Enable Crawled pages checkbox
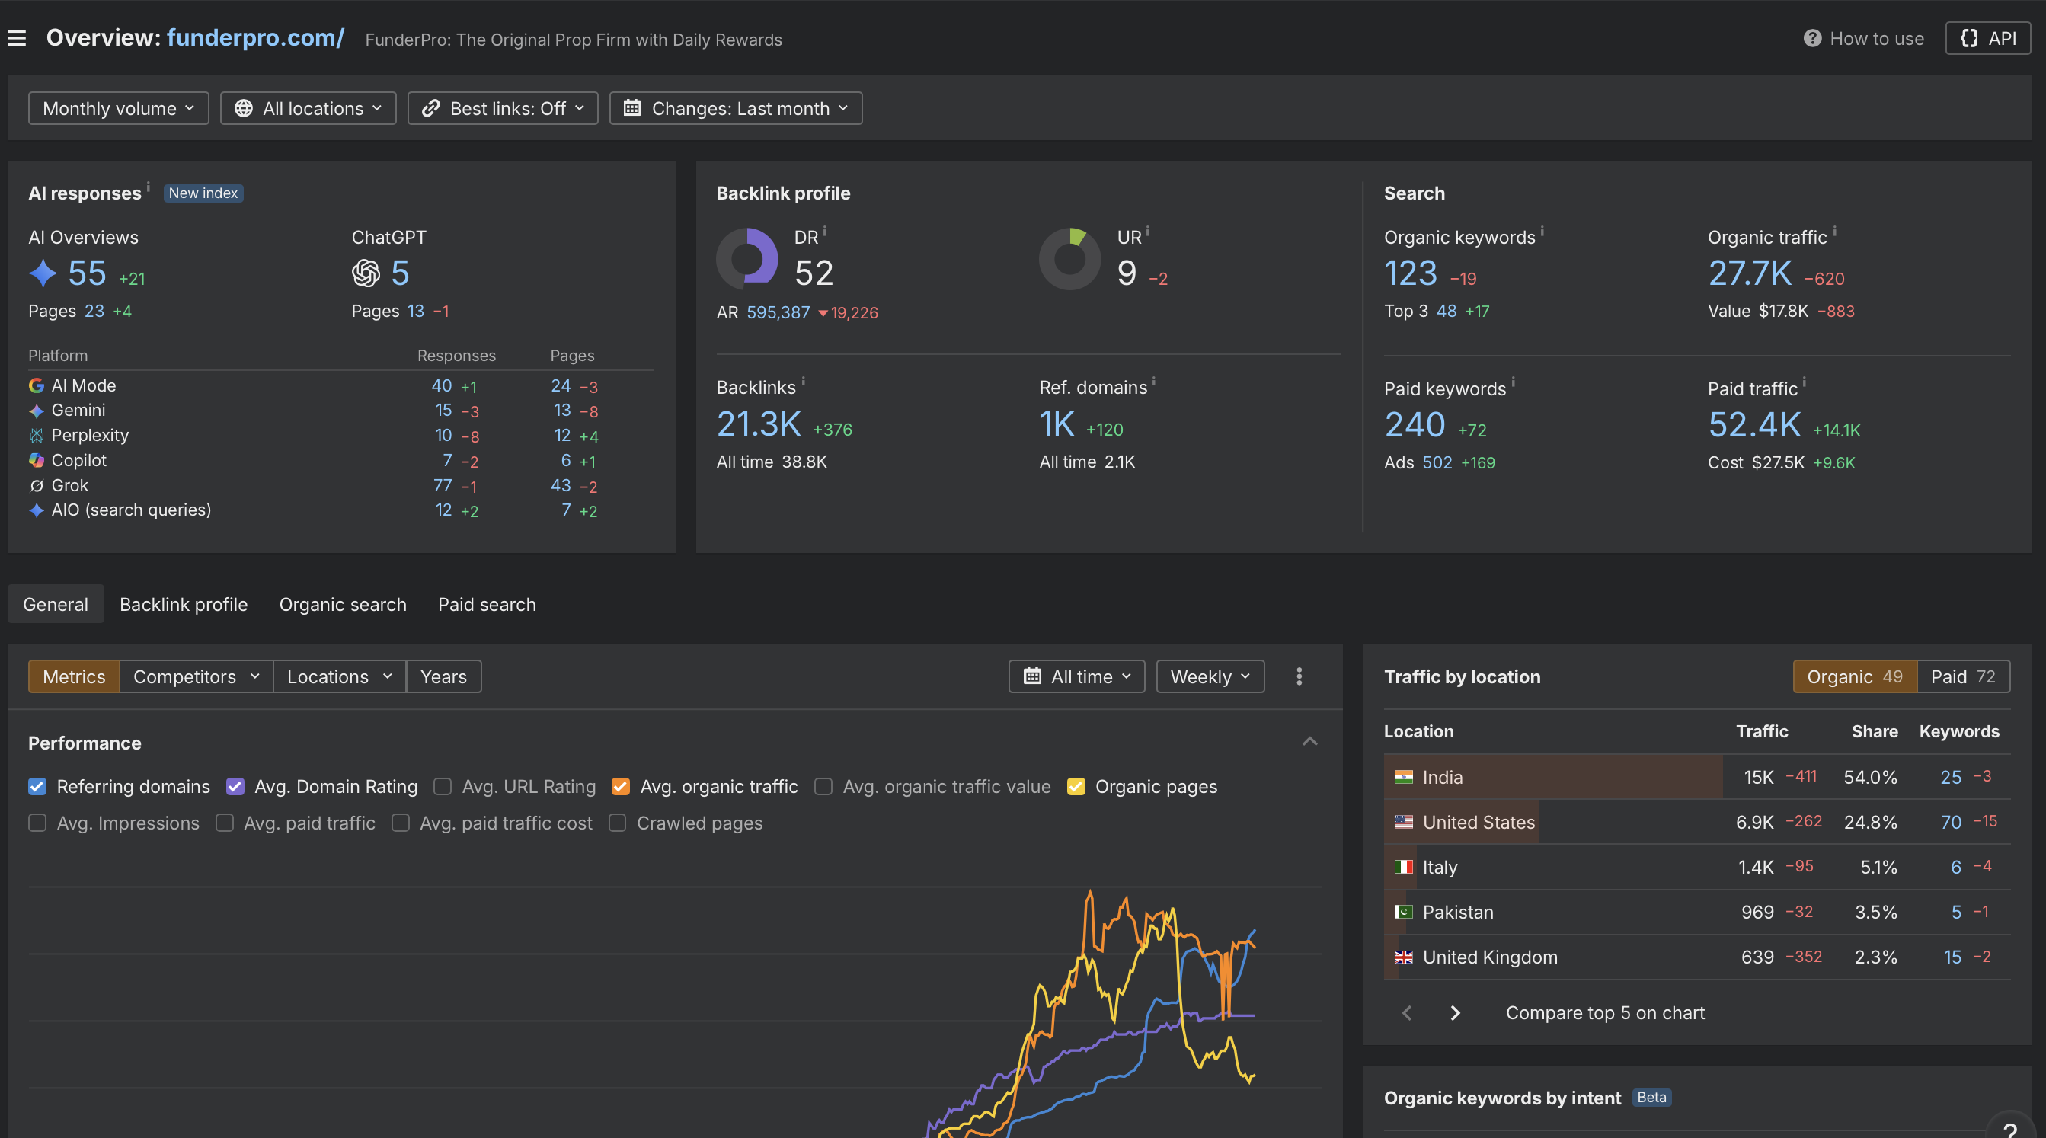This screenshot has width=2046, height=1138. 617,823
